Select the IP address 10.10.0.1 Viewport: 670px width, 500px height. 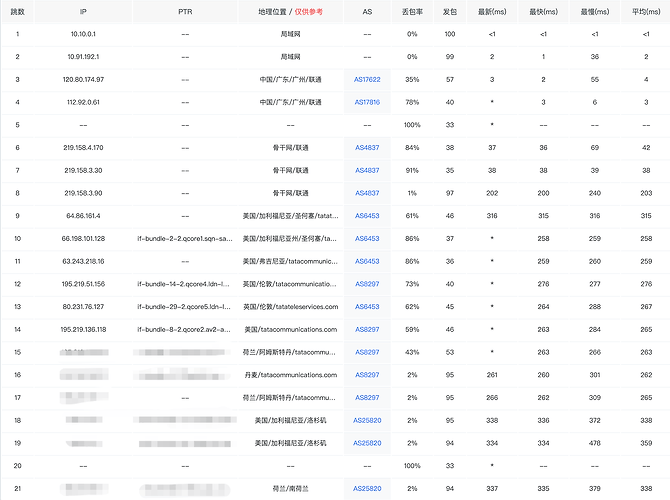click(83, 34)
